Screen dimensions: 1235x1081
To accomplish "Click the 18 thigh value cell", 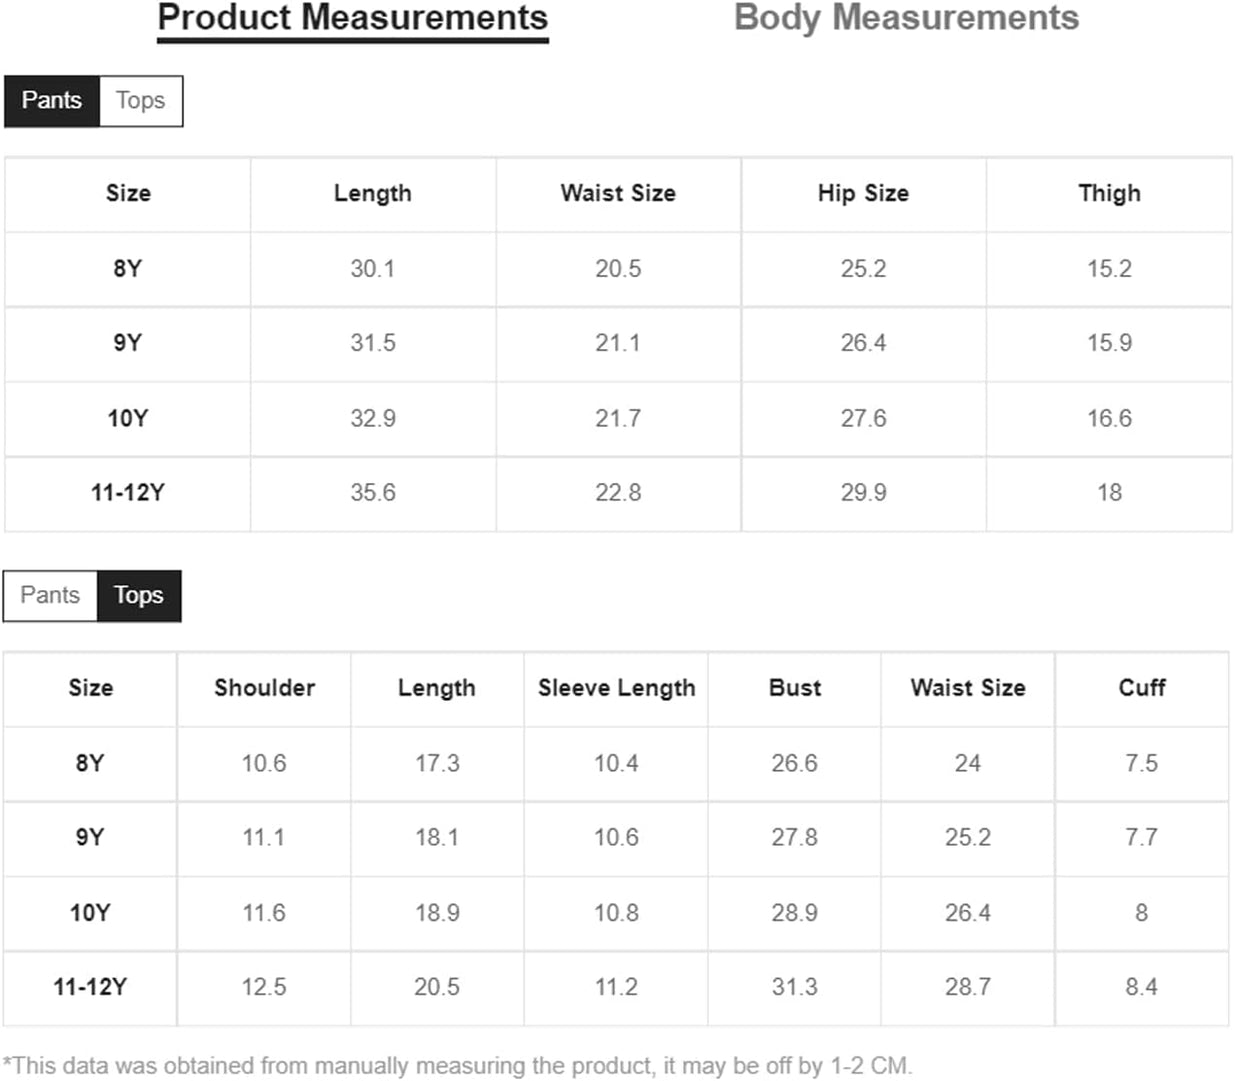I will click(x=1109, y=493).
